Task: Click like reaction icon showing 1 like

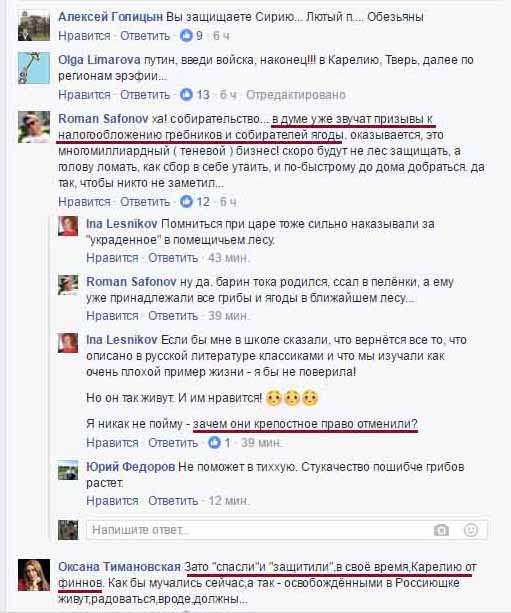Action: [x=214, y=443]
